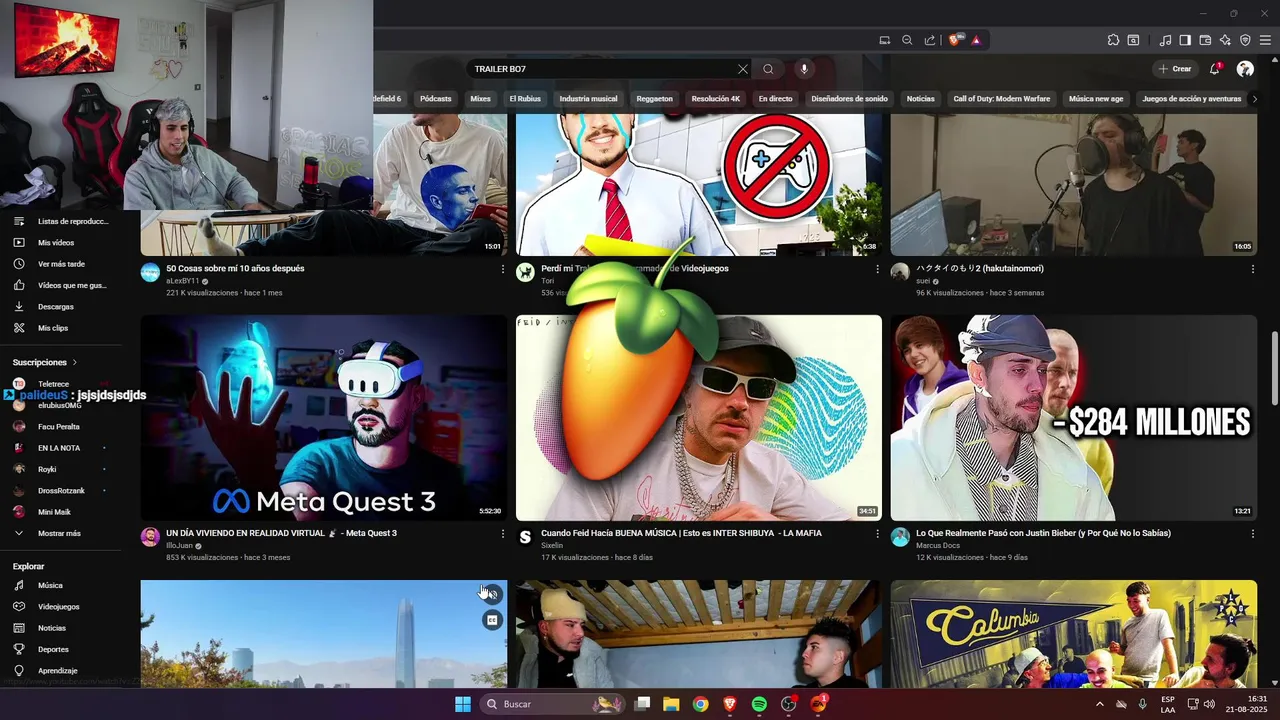The width and height of the screenshot is (1280, 720).
Task: Open the browser hamburger menu
Action: click(x=1265, y=40)
